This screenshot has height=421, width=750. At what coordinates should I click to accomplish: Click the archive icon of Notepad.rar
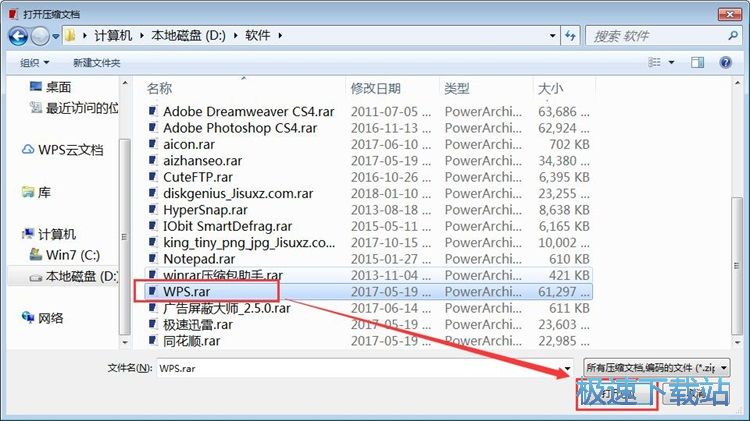[153, 258]
